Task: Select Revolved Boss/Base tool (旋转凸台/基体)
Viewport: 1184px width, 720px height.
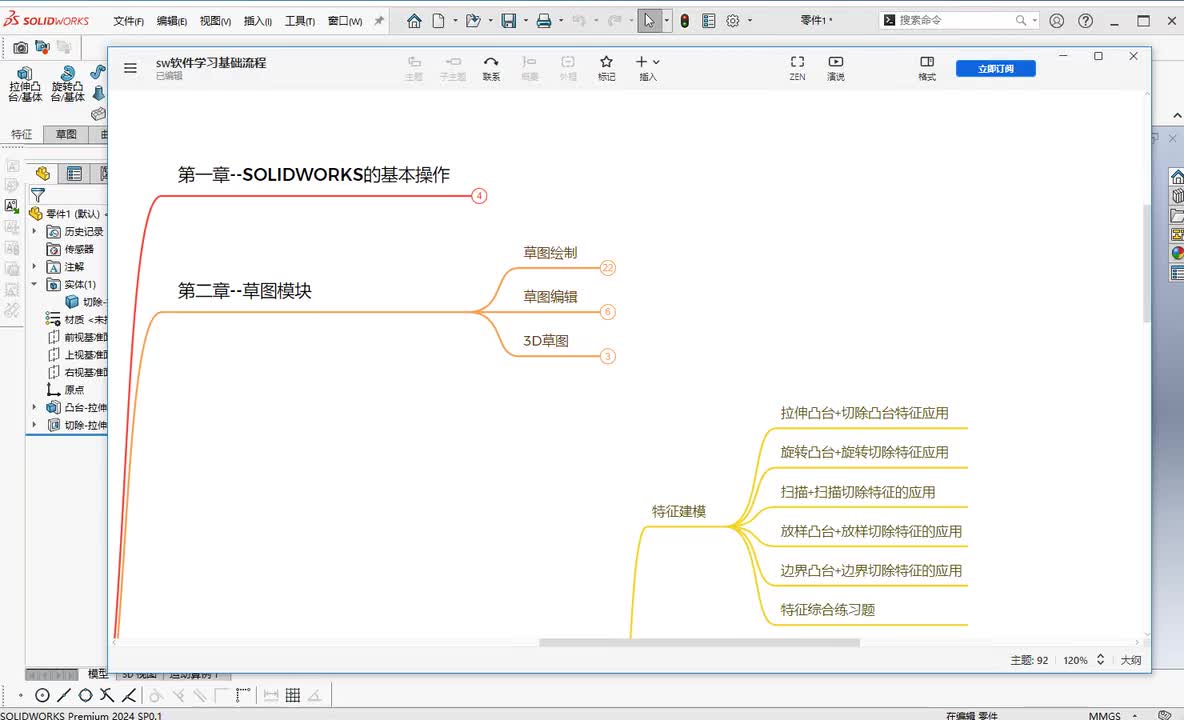Action: [67, 84]
